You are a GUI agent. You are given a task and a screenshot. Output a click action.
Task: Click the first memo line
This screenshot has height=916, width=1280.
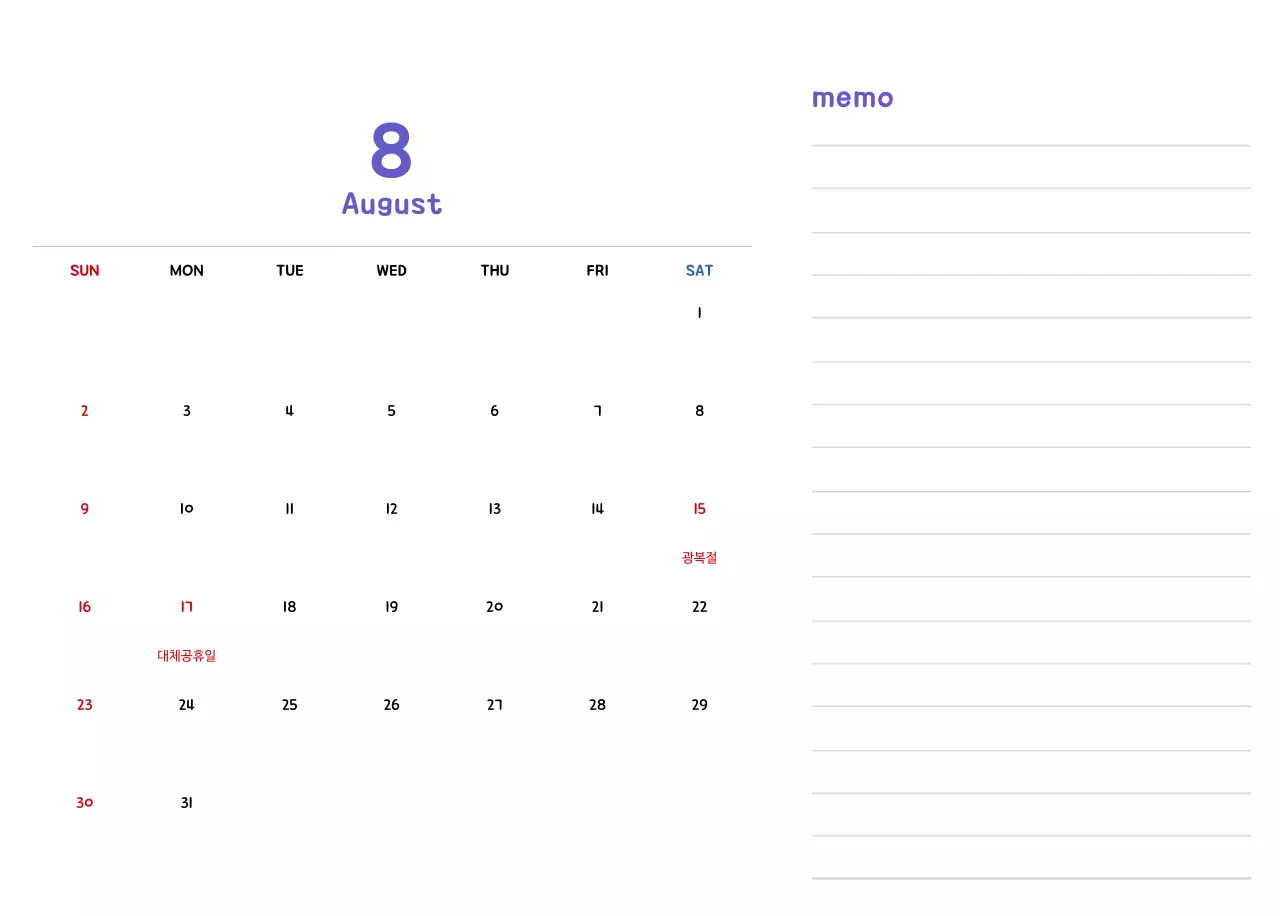tap(1031, 146)
